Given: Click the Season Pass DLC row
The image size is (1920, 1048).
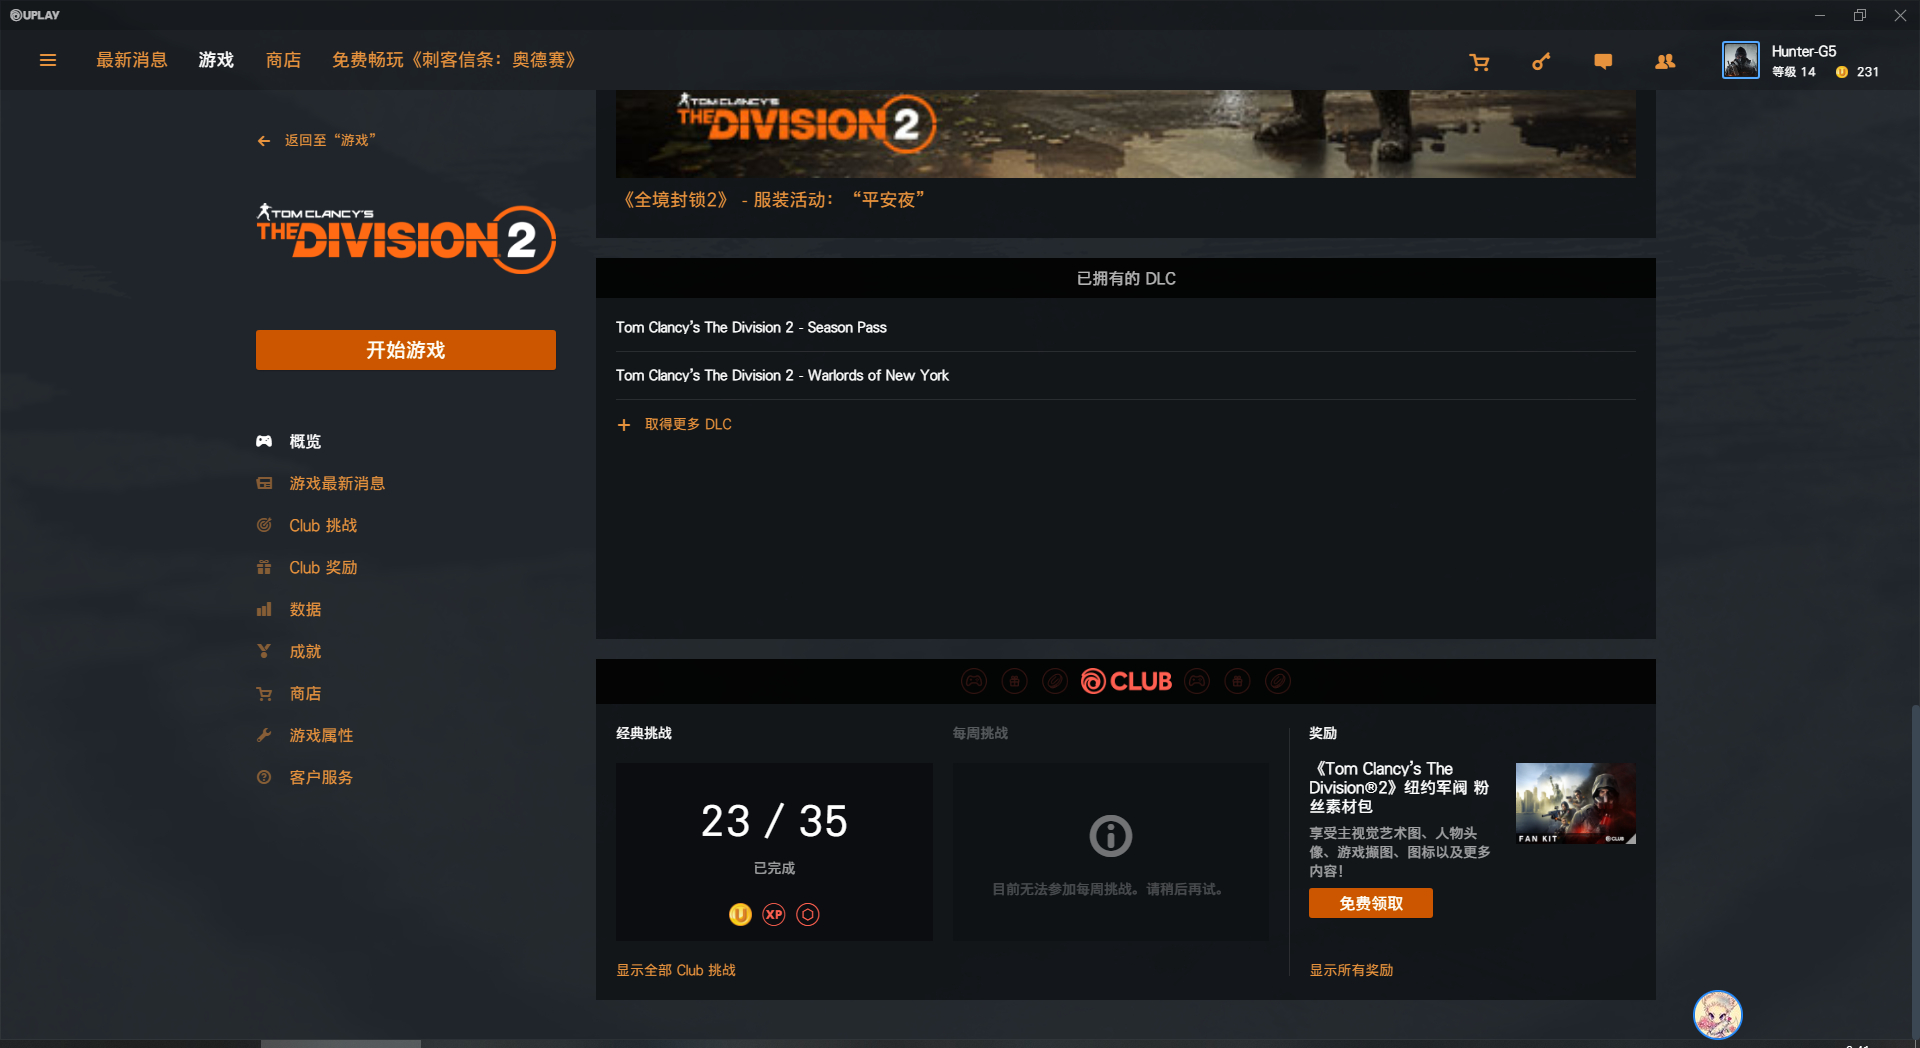Looking at the screenshot, I should [1126, 327].
